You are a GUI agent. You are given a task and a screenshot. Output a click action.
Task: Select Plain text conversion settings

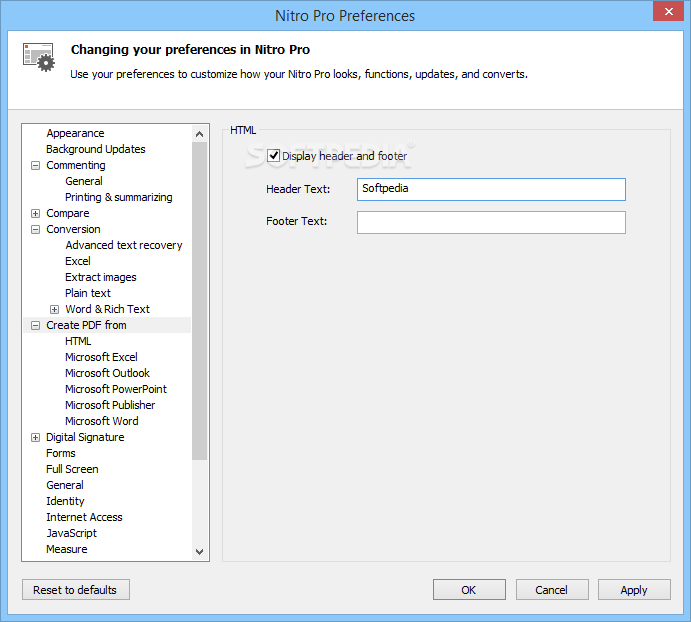(x=88, y=293)
